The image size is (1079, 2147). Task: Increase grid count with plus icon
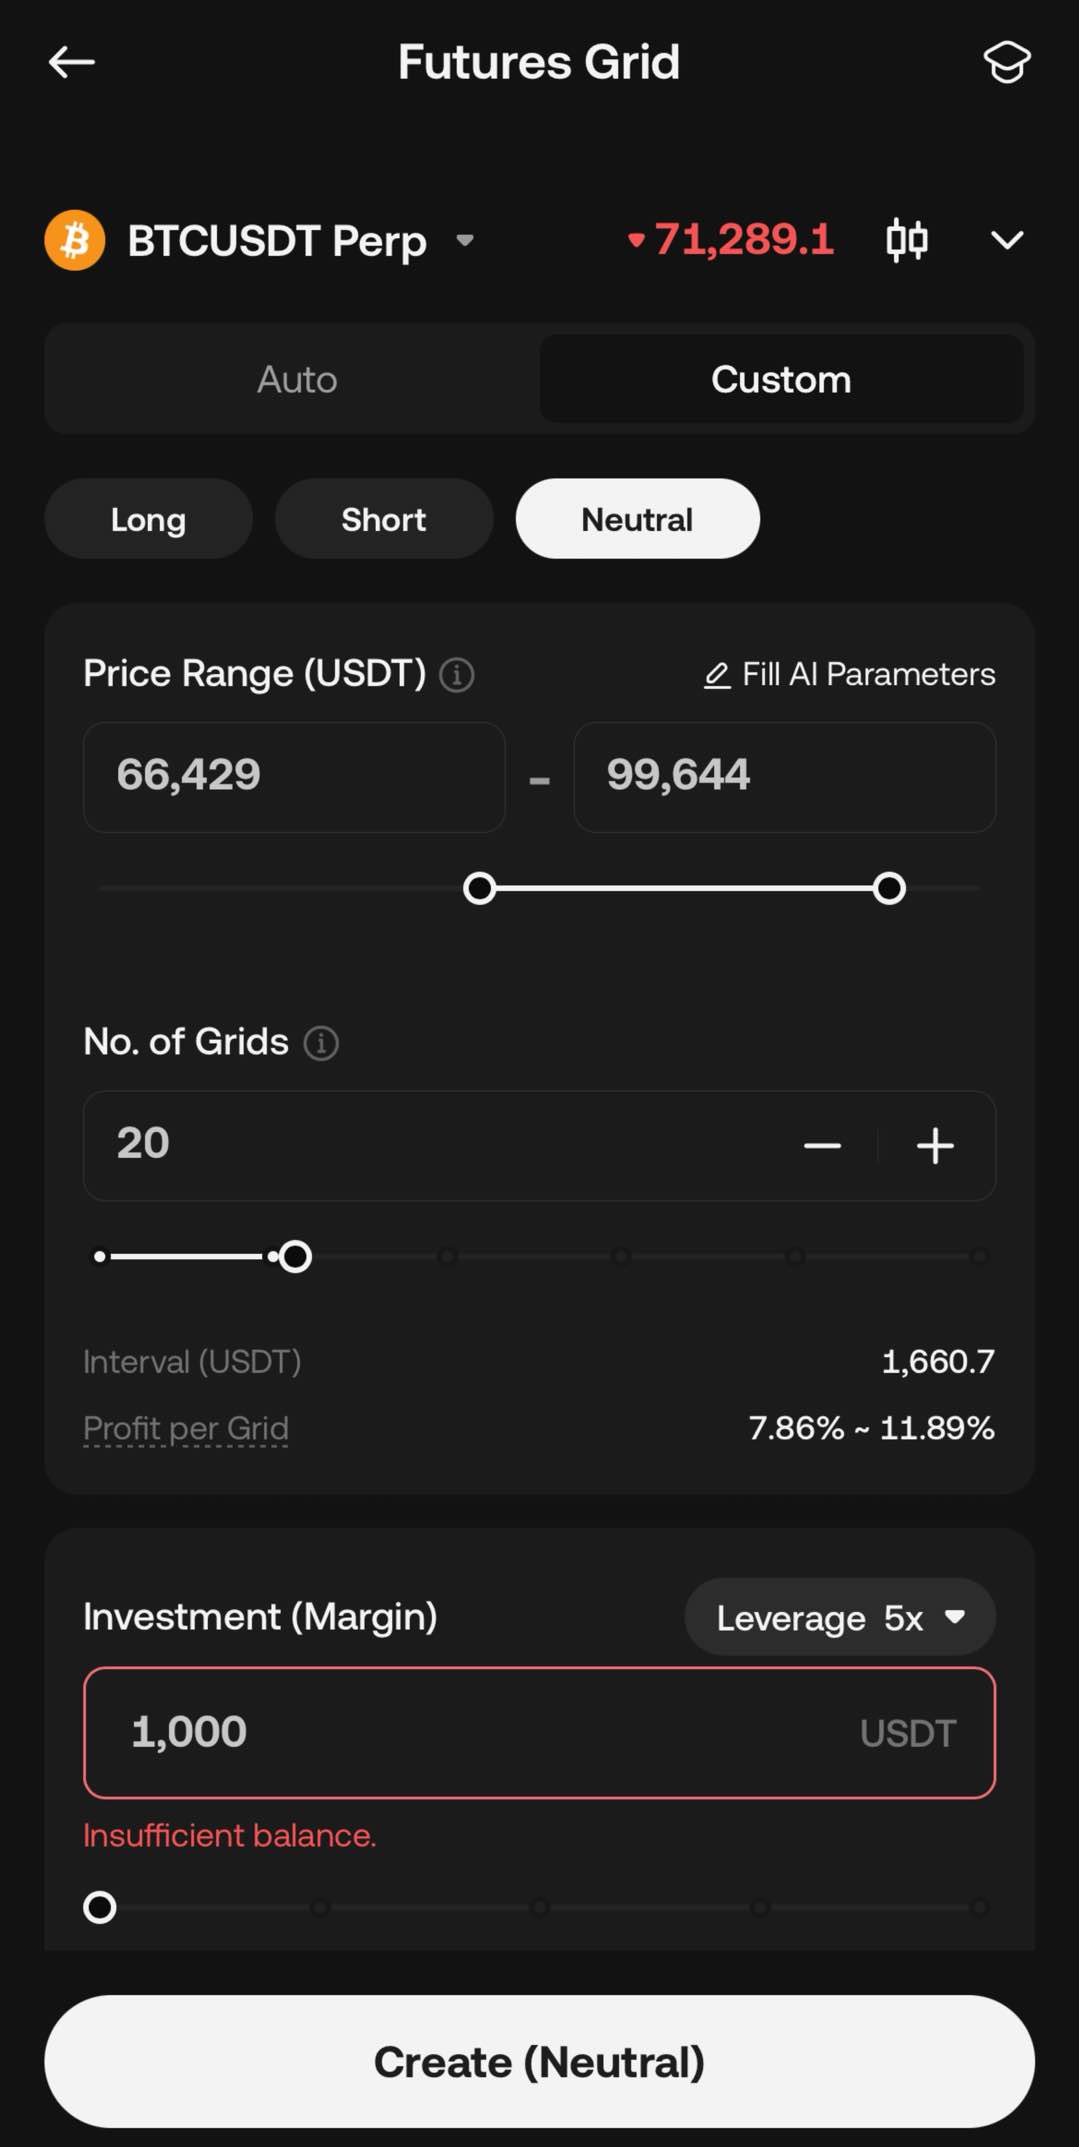[935, 1146]
